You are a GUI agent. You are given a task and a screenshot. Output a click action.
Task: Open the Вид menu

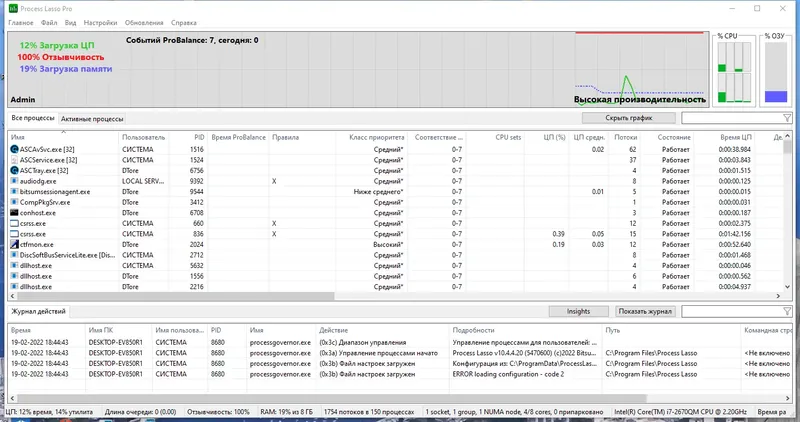point(70,23)
